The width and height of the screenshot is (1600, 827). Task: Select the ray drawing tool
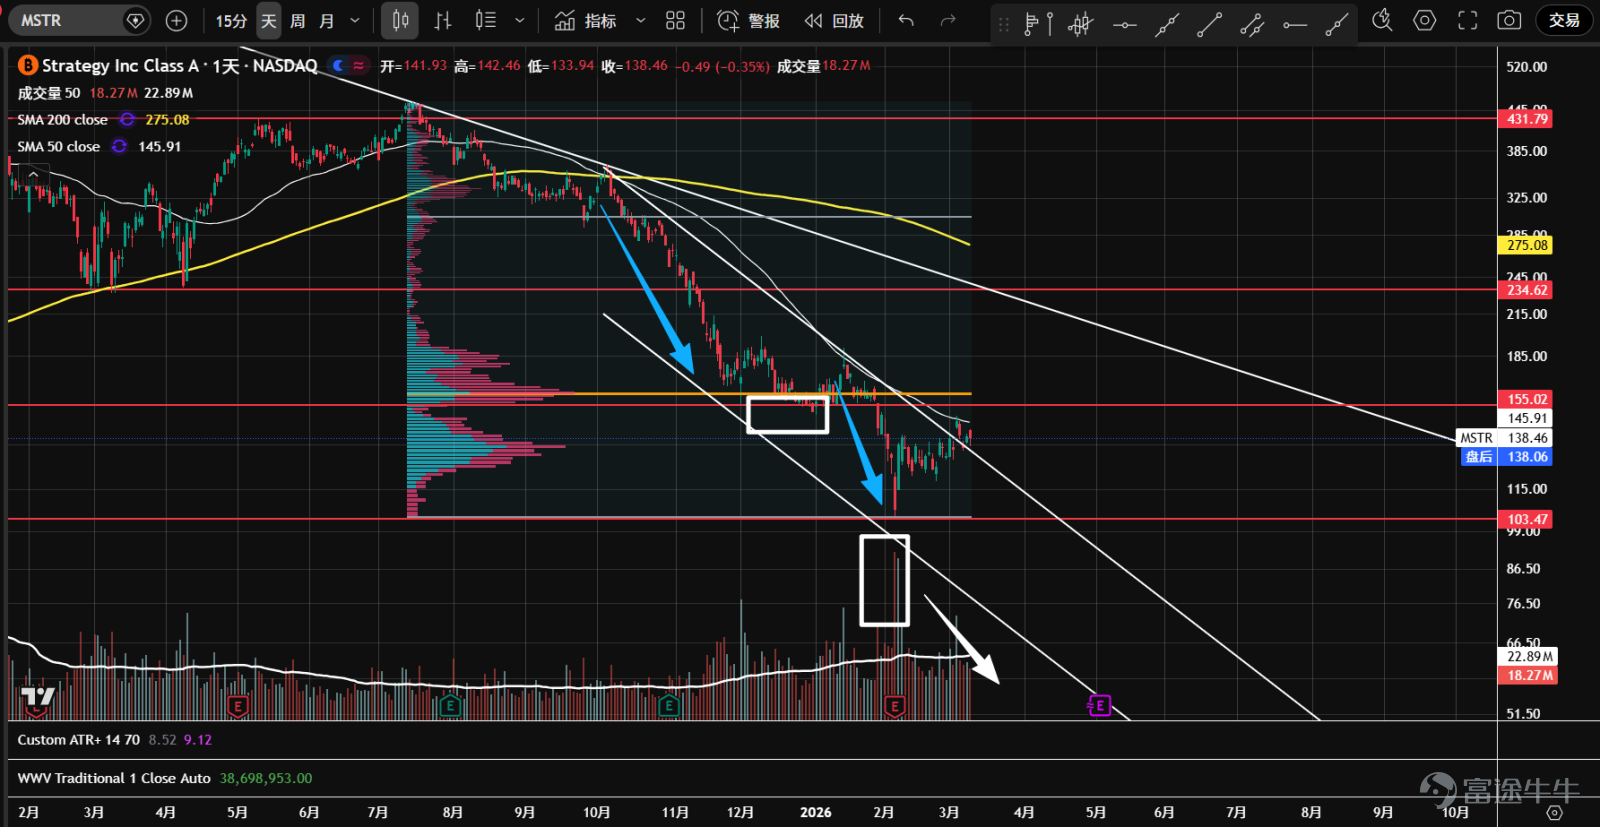(1337, 24)
